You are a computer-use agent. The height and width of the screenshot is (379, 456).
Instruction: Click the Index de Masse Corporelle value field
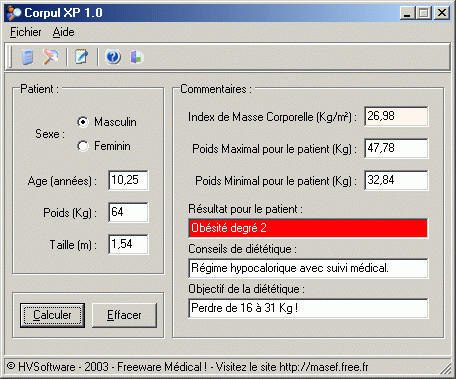coord(396,116)
